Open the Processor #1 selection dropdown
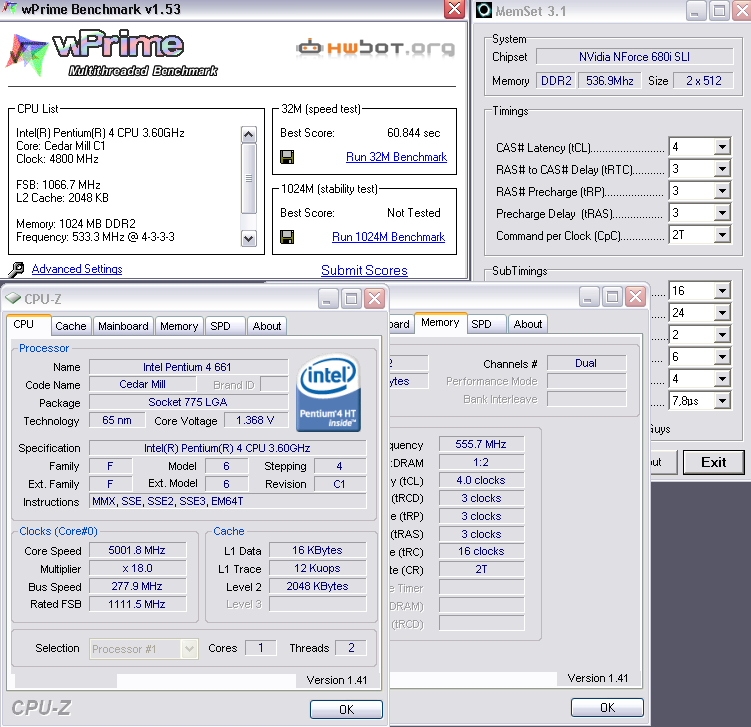The image size is (751, 727). pyautogui.click(x=190, y=649)
